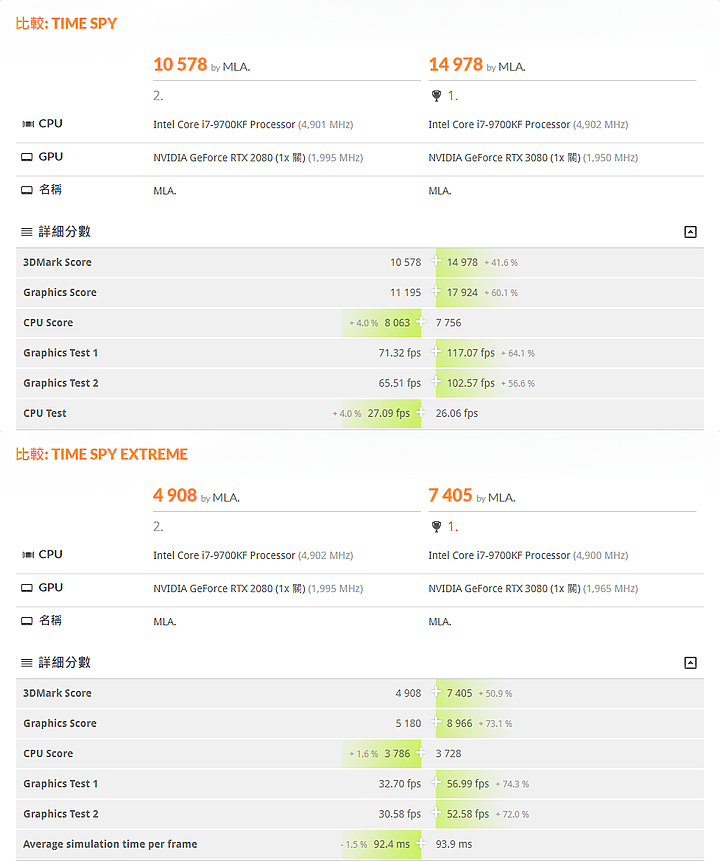Click the CPU chip icon in Time Spy Extreme
The height and width of the screenshot is (861, 720).
click(27, 555)
